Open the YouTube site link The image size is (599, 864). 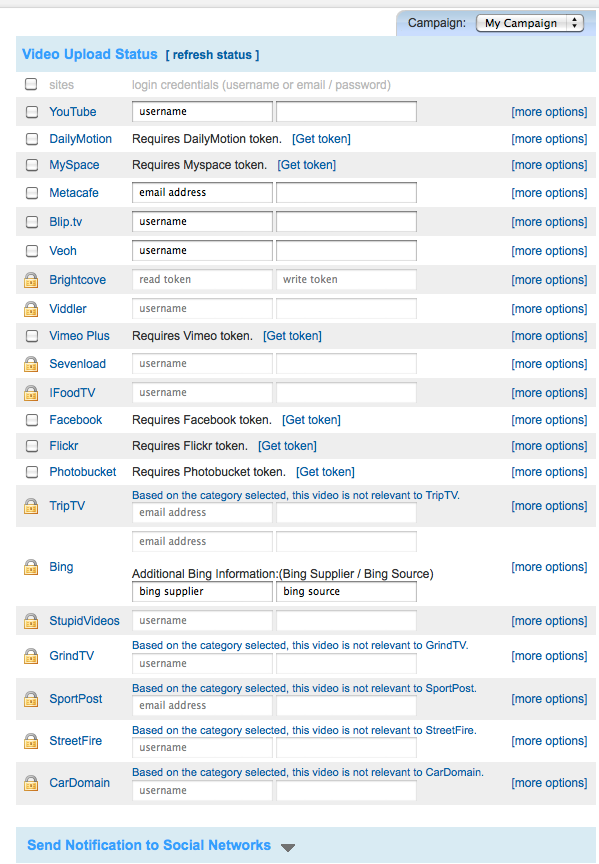(73, 112)
